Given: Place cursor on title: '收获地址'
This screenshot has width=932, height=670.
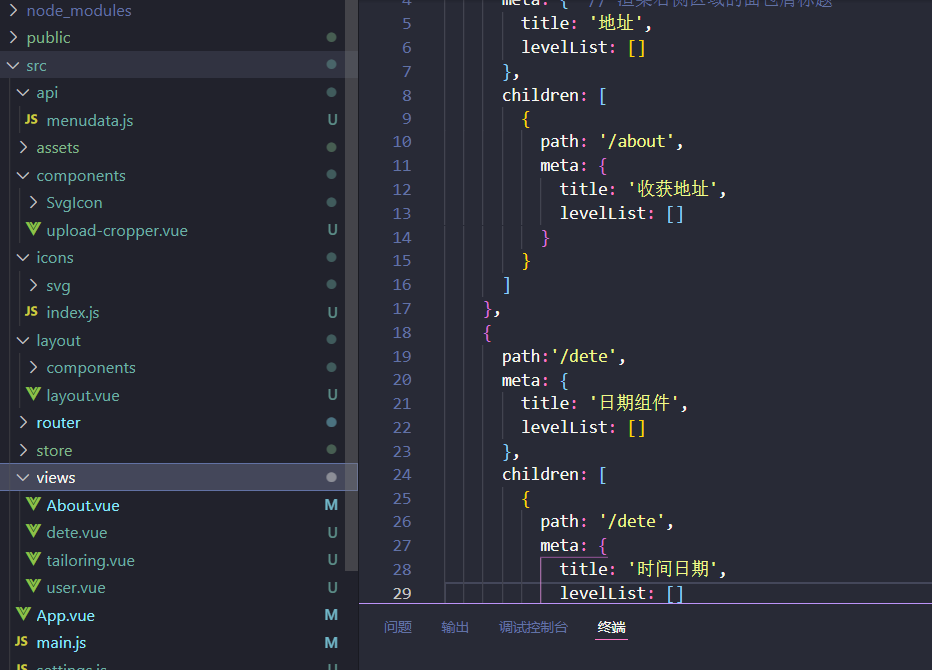Looking at the screenshot, I should [x=643, y=189].
